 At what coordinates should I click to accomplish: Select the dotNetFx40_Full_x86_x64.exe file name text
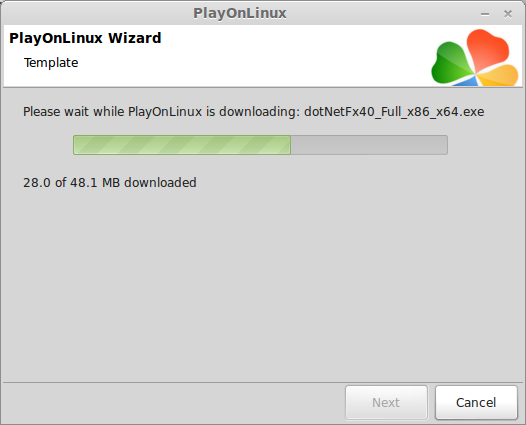[x=394, y=112]
